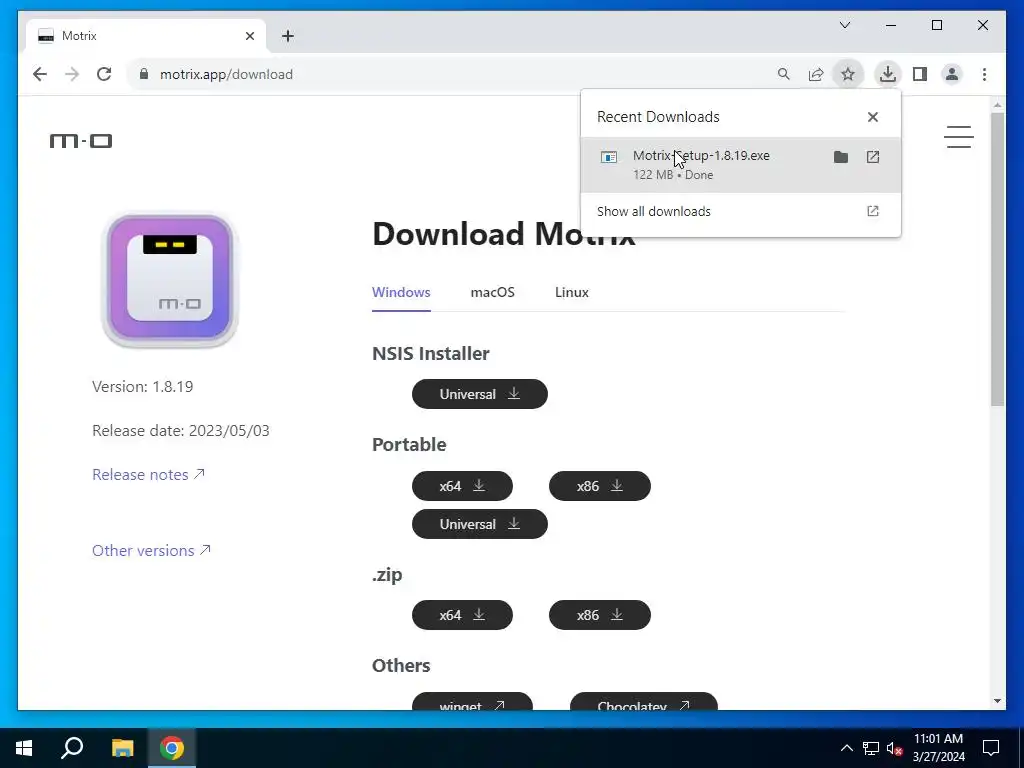This screenshot has width=1024, height=768.
Task: Close the Recent Downloads popup
Action: coord(873,117)
